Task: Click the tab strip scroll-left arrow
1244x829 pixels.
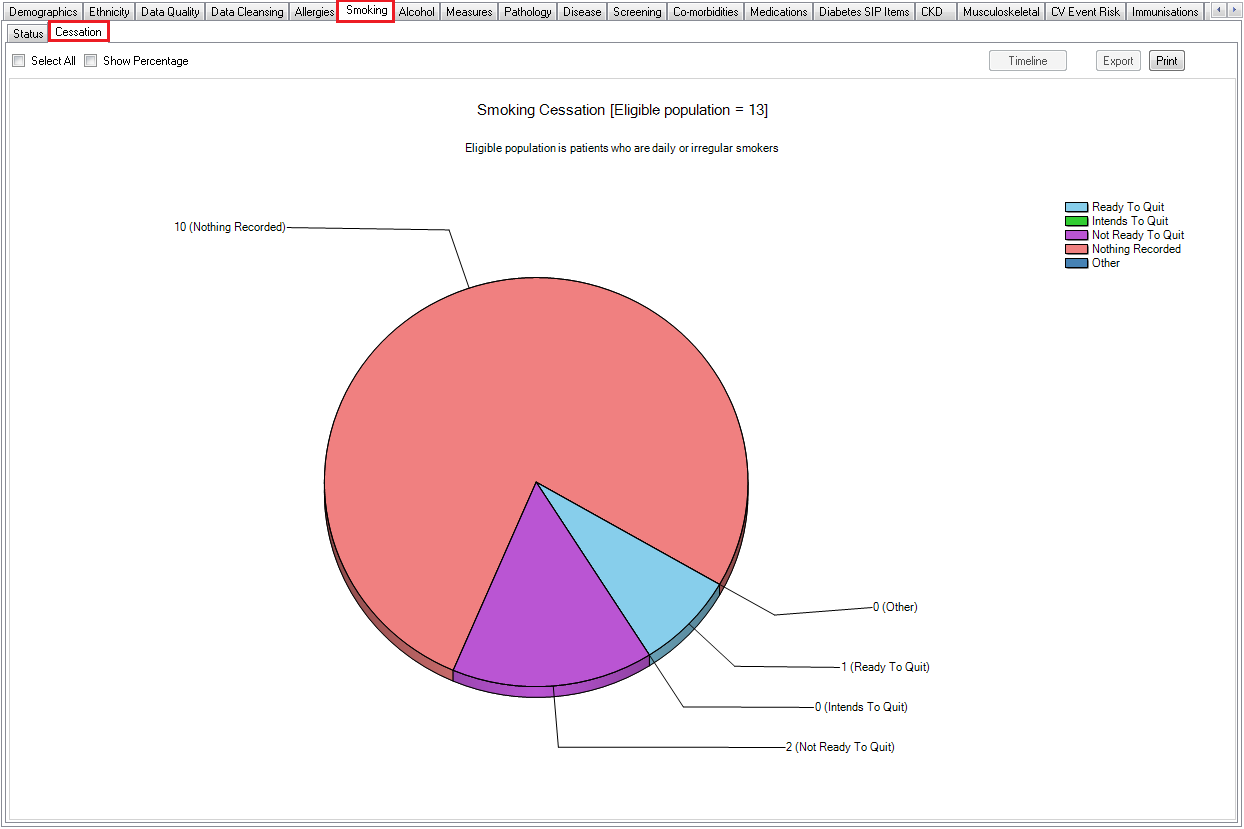Action: click(1218, 11)
